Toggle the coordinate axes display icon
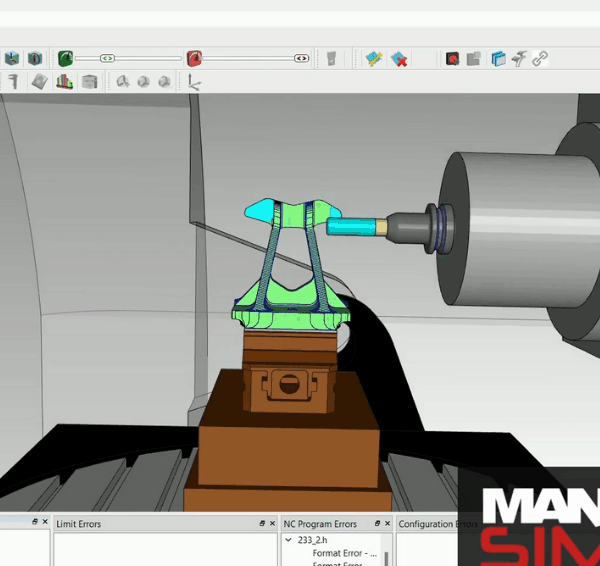Viewport: 600px width, 566px height. pyautogui.click(x=194, y=82)
